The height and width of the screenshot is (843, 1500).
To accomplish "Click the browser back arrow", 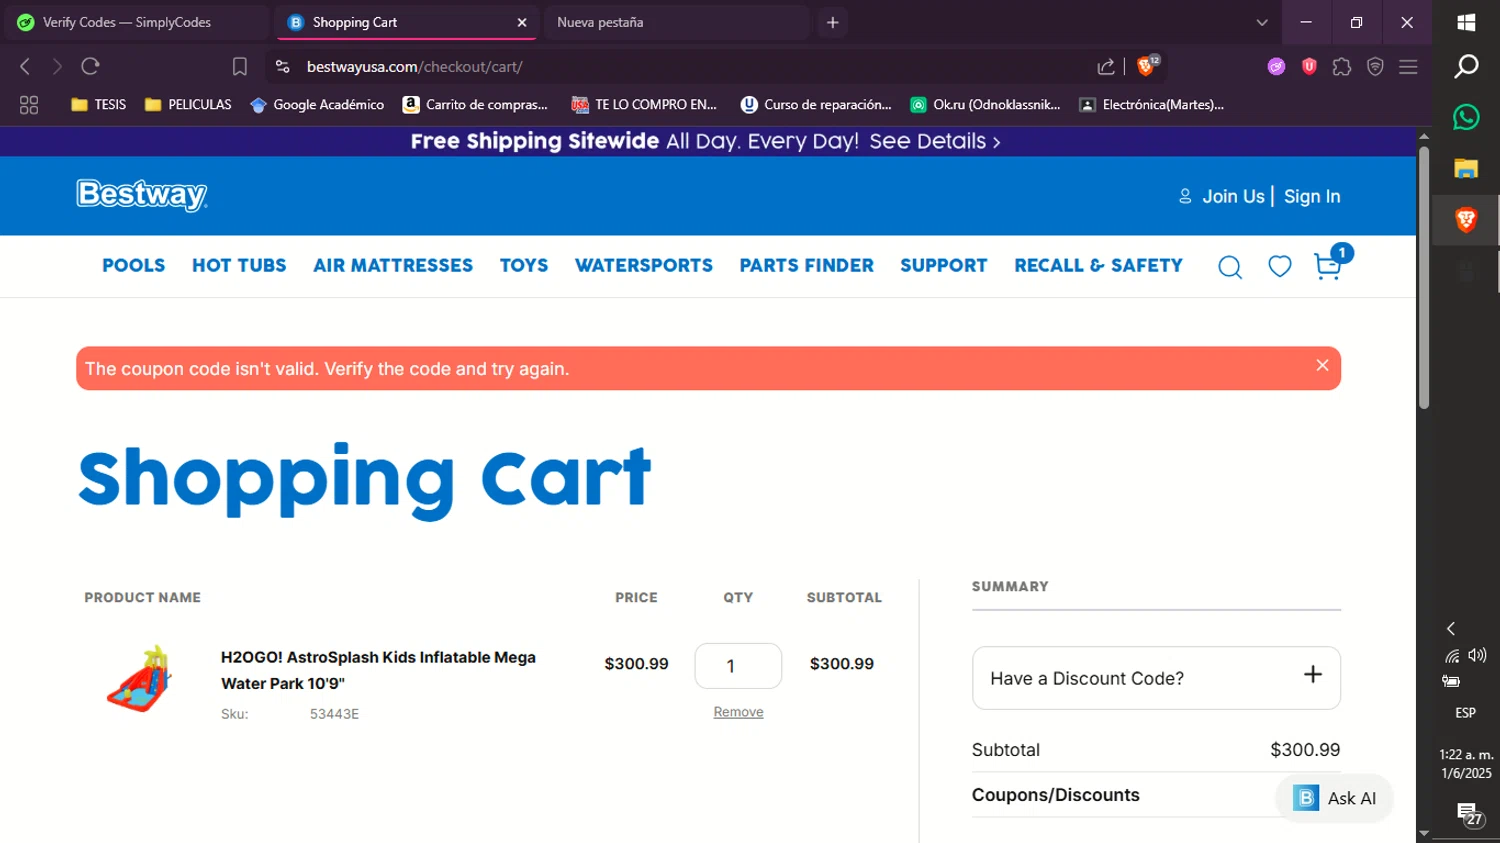I will point(25,66).
